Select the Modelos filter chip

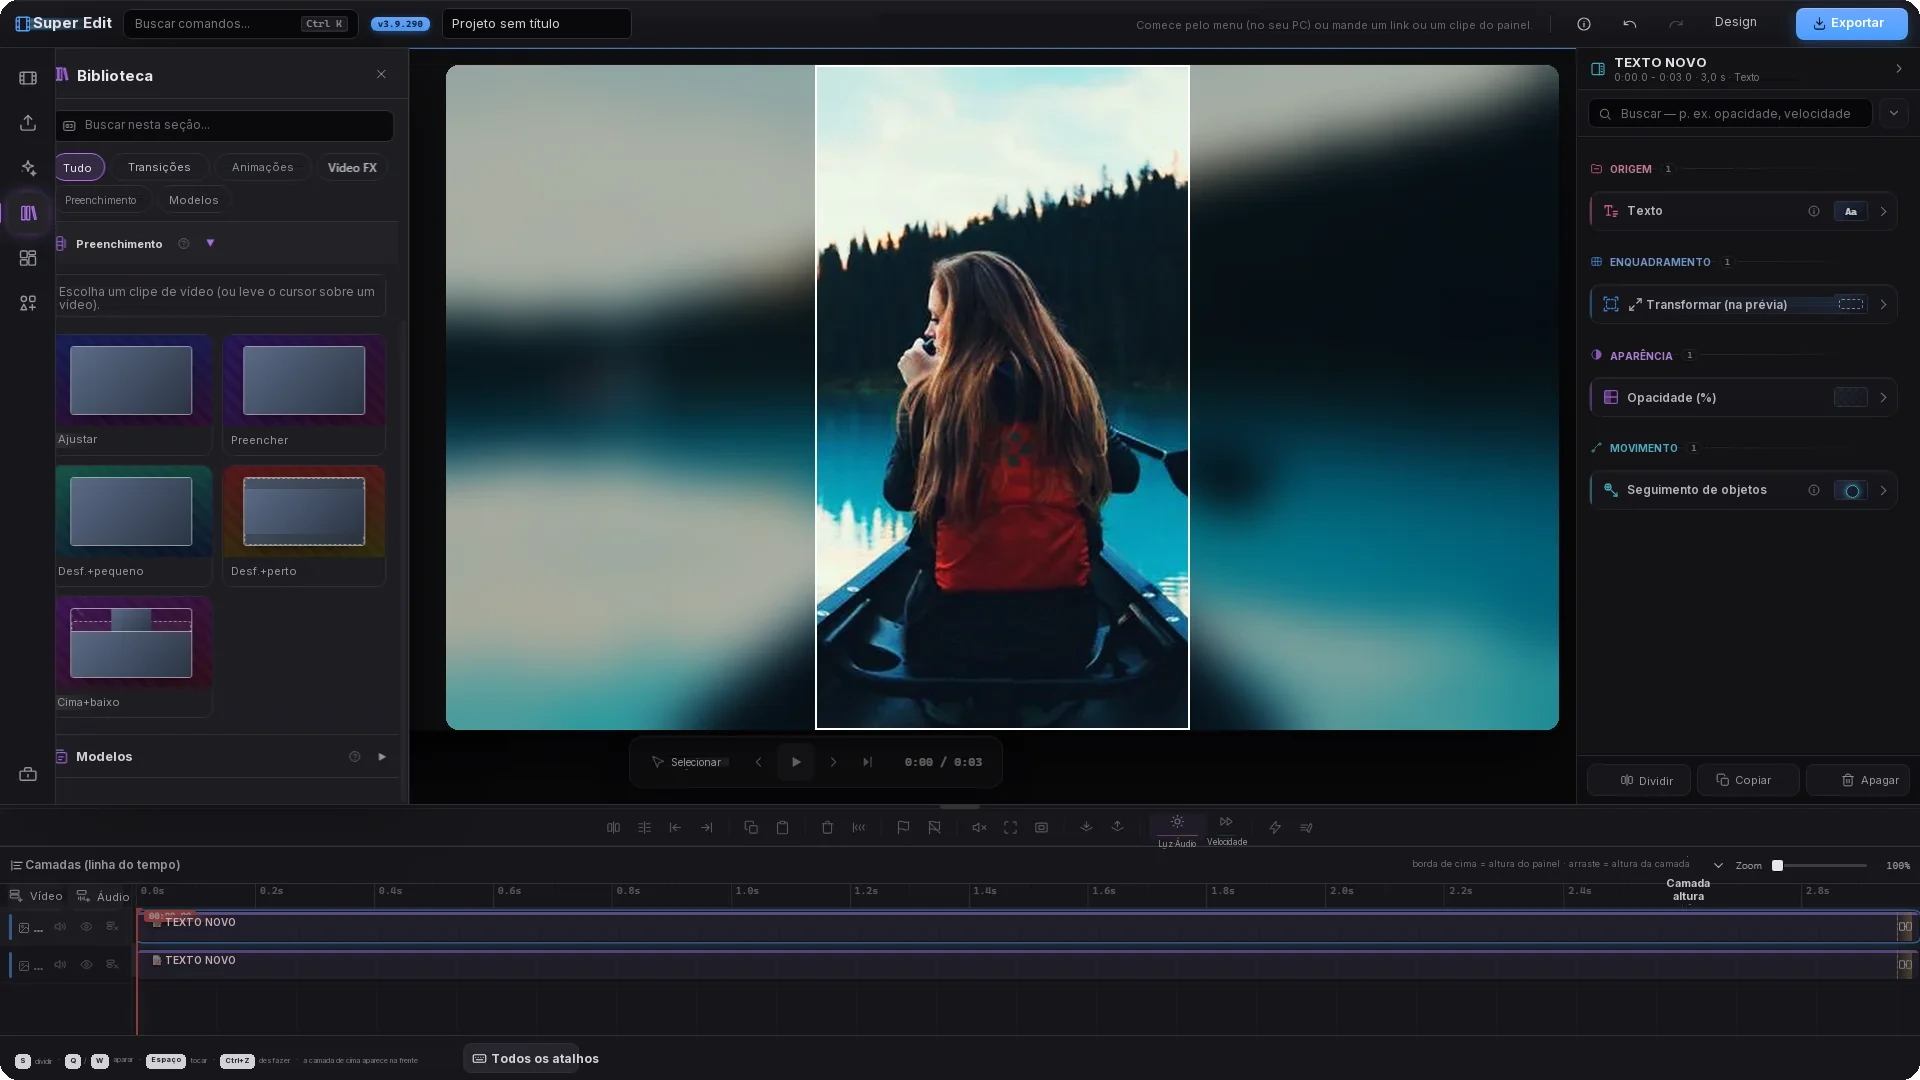pos(194,201)
